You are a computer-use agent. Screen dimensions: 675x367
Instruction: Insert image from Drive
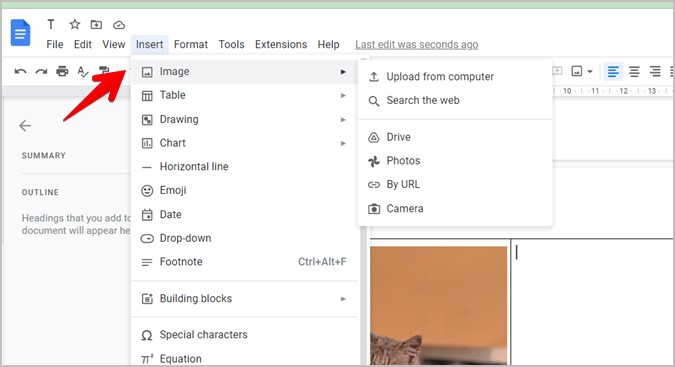(455, 137)
